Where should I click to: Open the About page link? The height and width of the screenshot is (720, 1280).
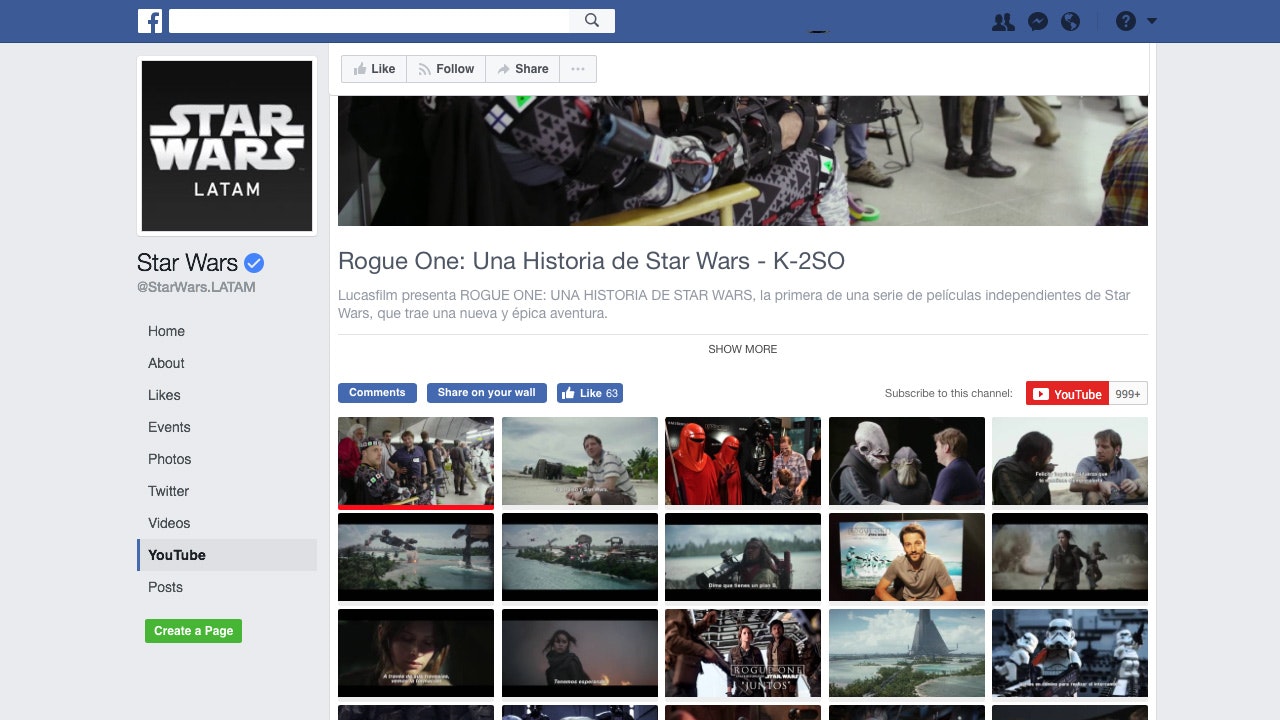click(x=166, y=363)
